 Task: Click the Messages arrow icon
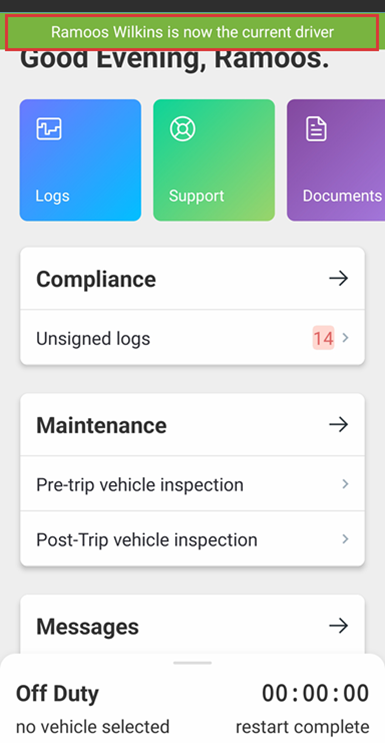339,626
